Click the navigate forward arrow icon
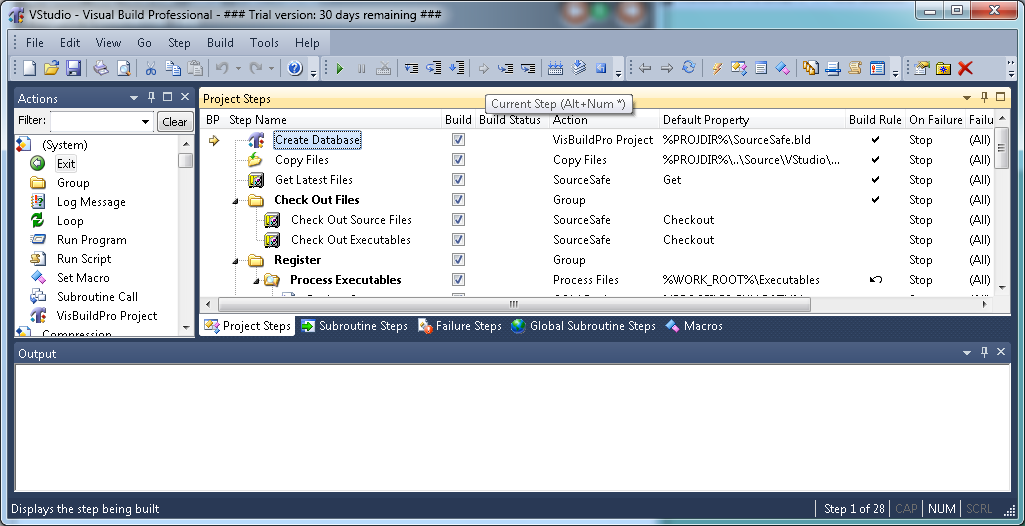1025x526 pixels. tap(667, 68)
